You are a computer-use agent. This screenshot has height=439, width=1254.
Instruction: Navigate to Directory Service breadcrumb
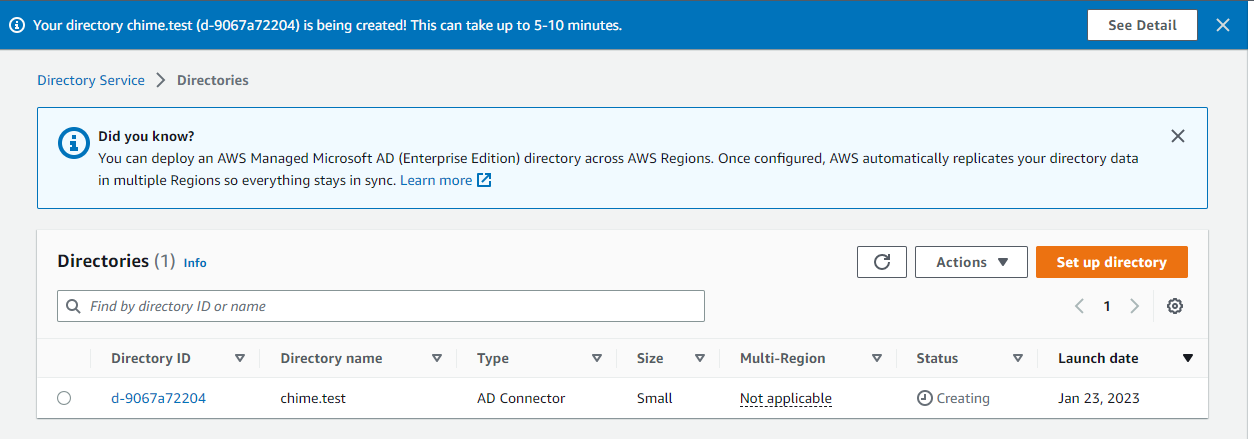point(91,80)
